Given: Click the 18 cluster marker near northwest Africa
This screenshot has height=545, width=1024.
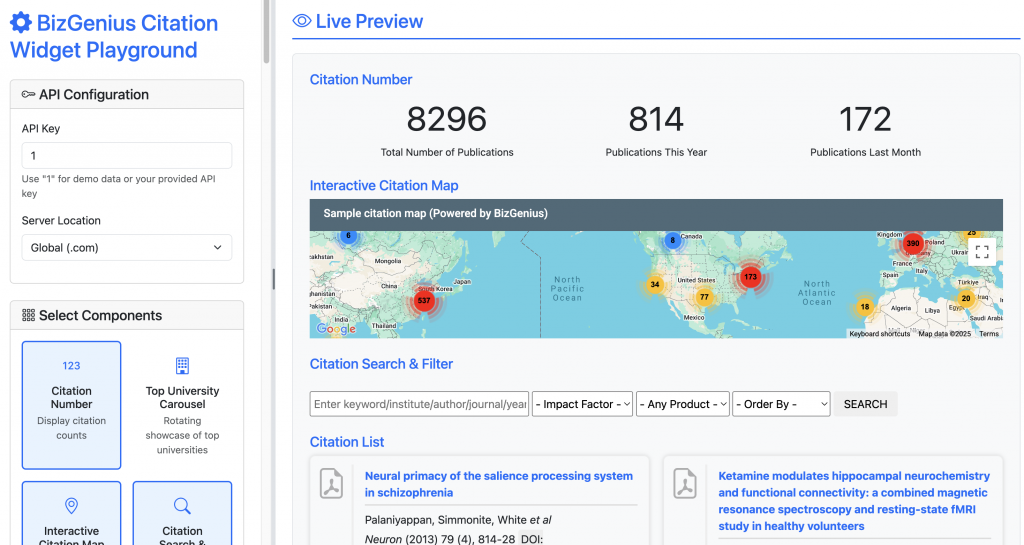Looking at the screenshot, I should tap(865, 307).
